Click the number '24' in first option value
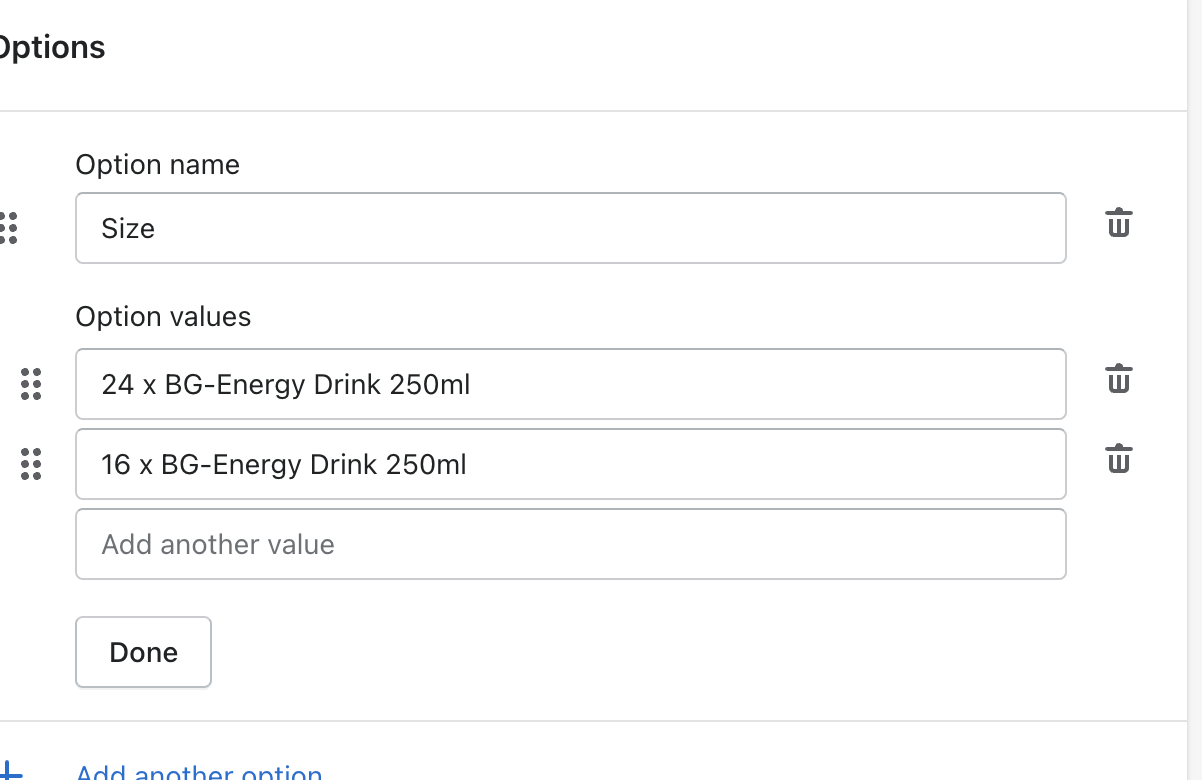The image size is (1202, 780). 118,384
